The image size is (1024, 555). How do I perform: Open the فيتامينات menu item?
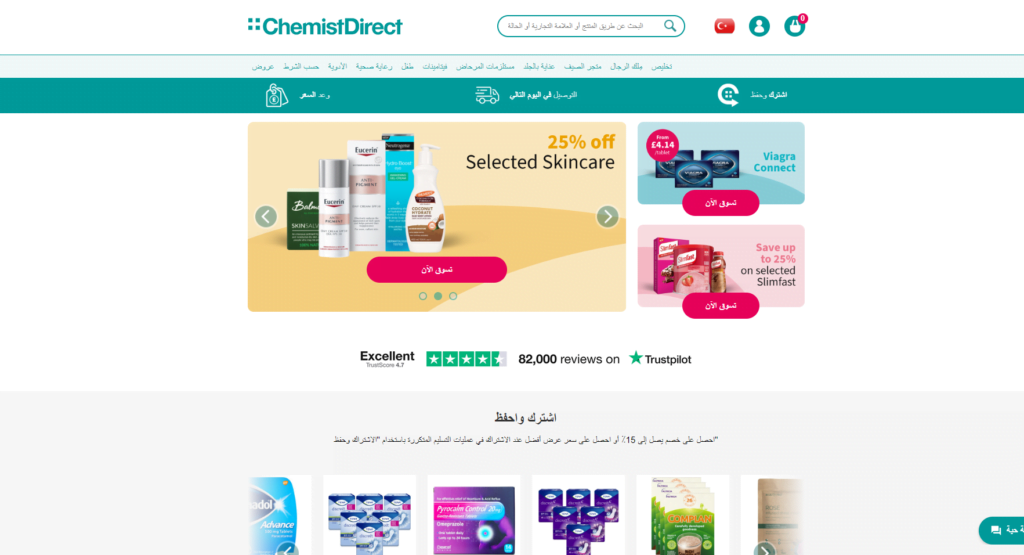pyautogui.click(x=435, y=67)
